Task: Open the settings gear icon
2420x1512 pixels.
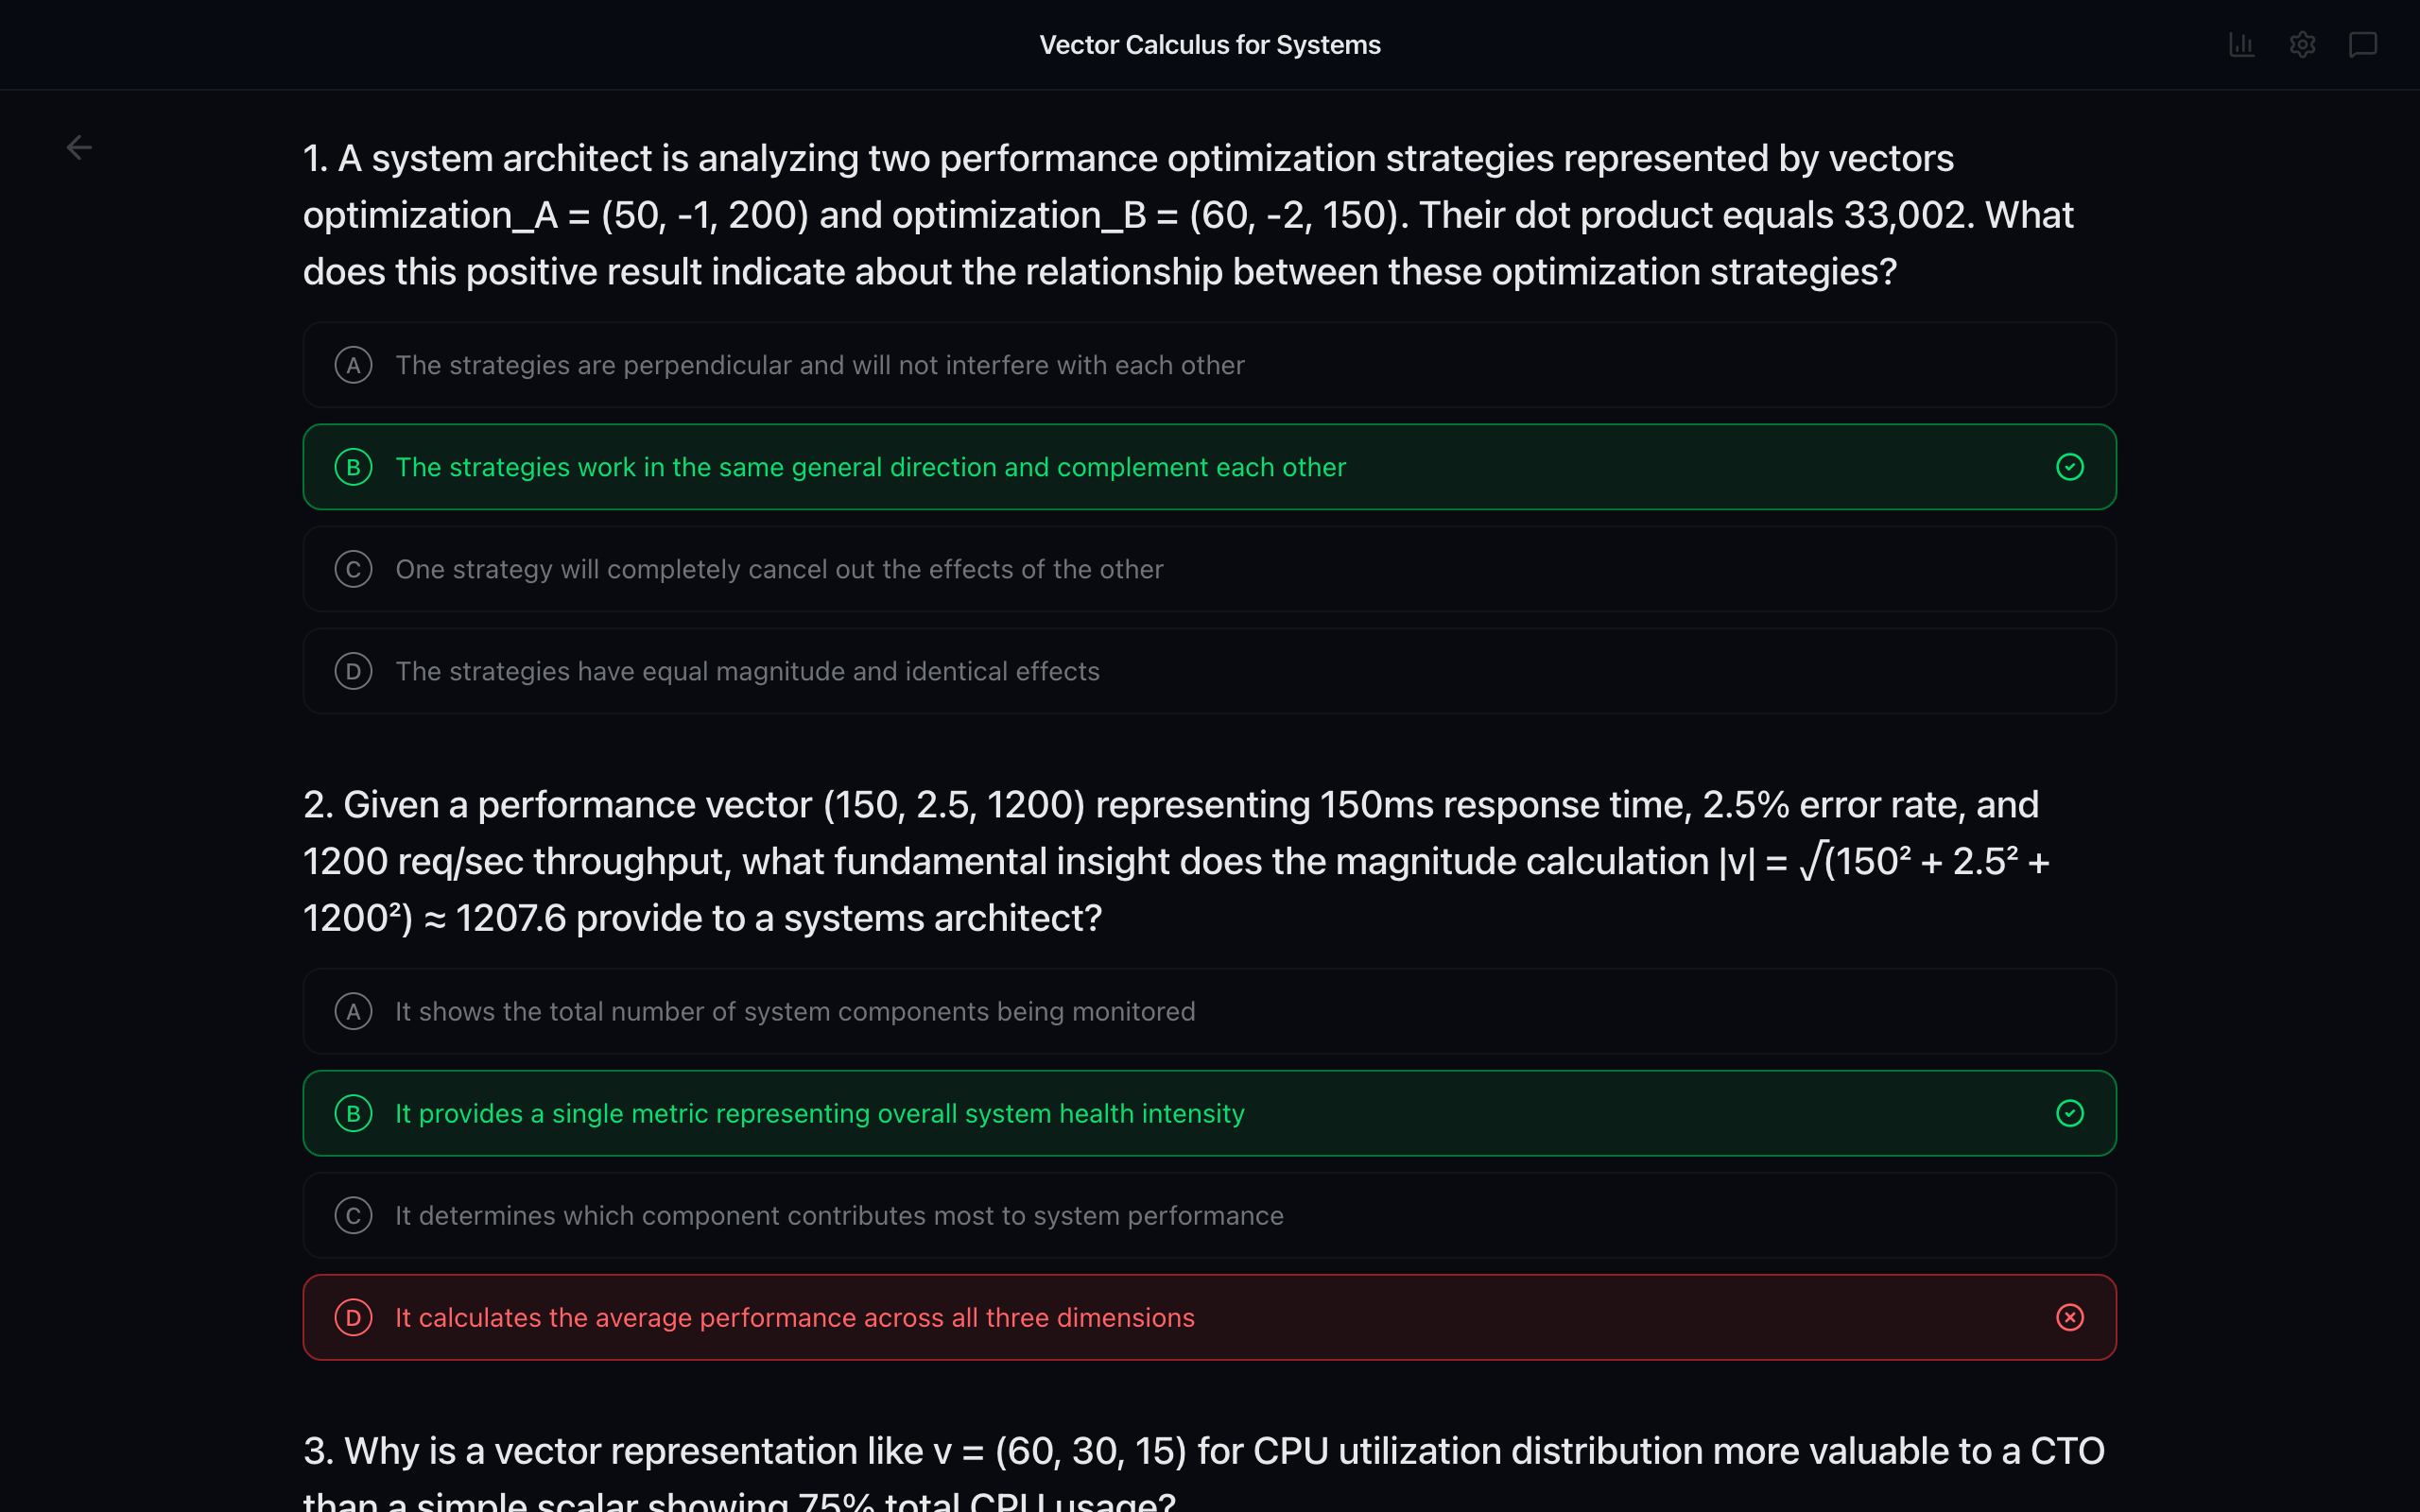Action: click(x=2302, y=45)
